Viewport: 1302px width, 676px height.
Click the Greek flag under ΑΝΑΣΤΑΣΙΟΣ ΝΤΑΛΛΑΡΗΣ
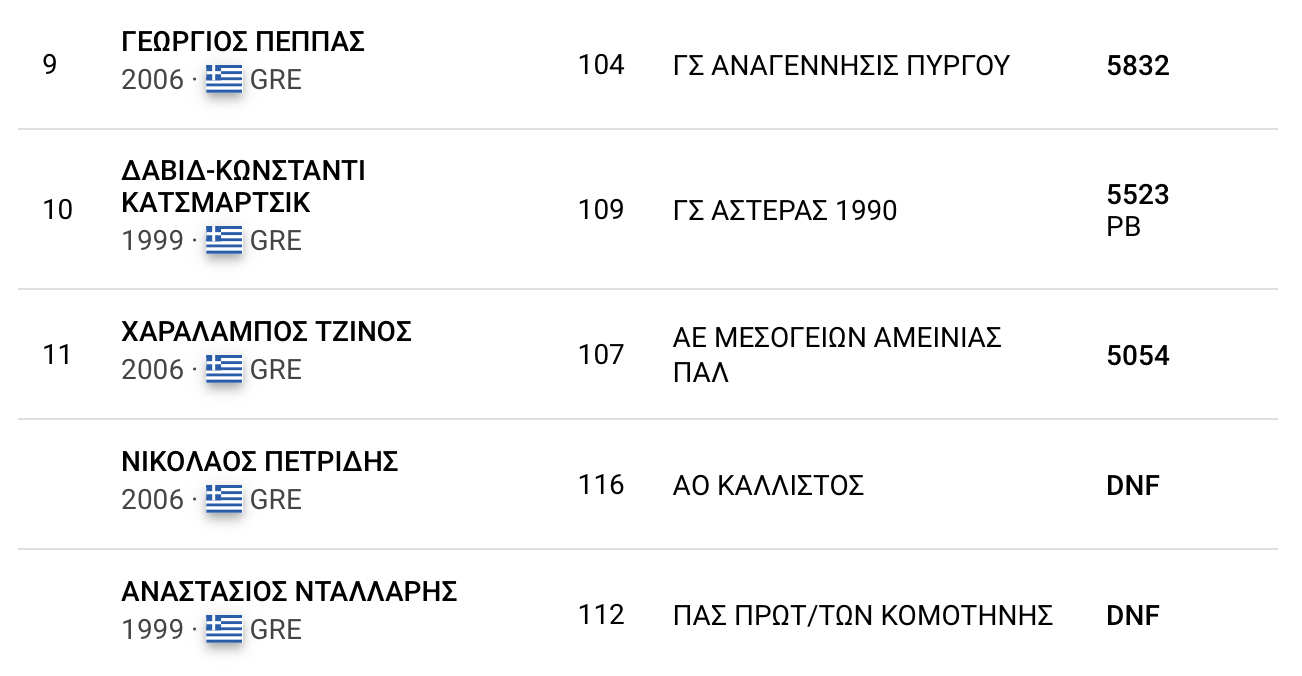coord(224,628)
